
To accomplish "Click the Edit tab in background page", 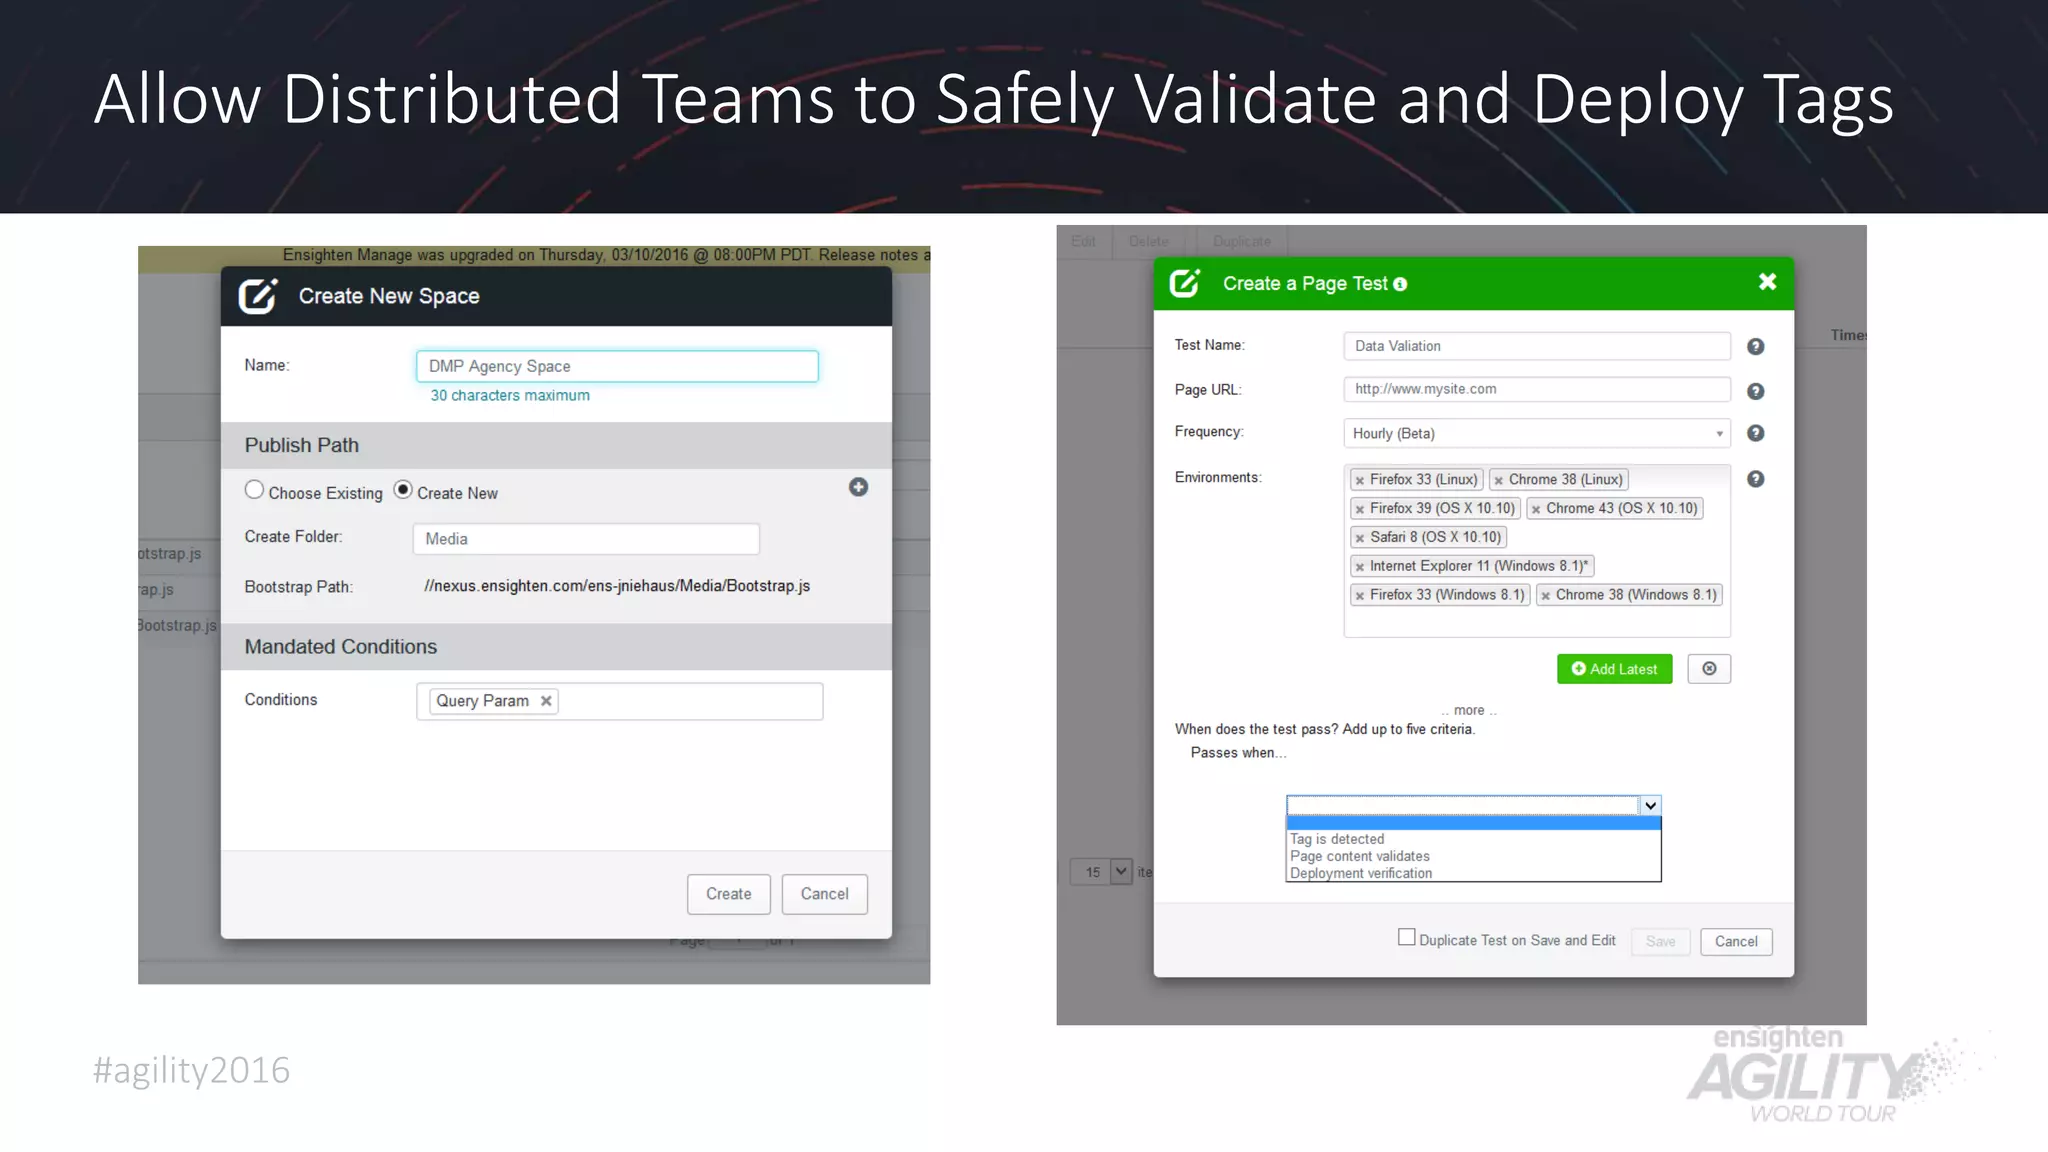I will tap(1083, 242).
